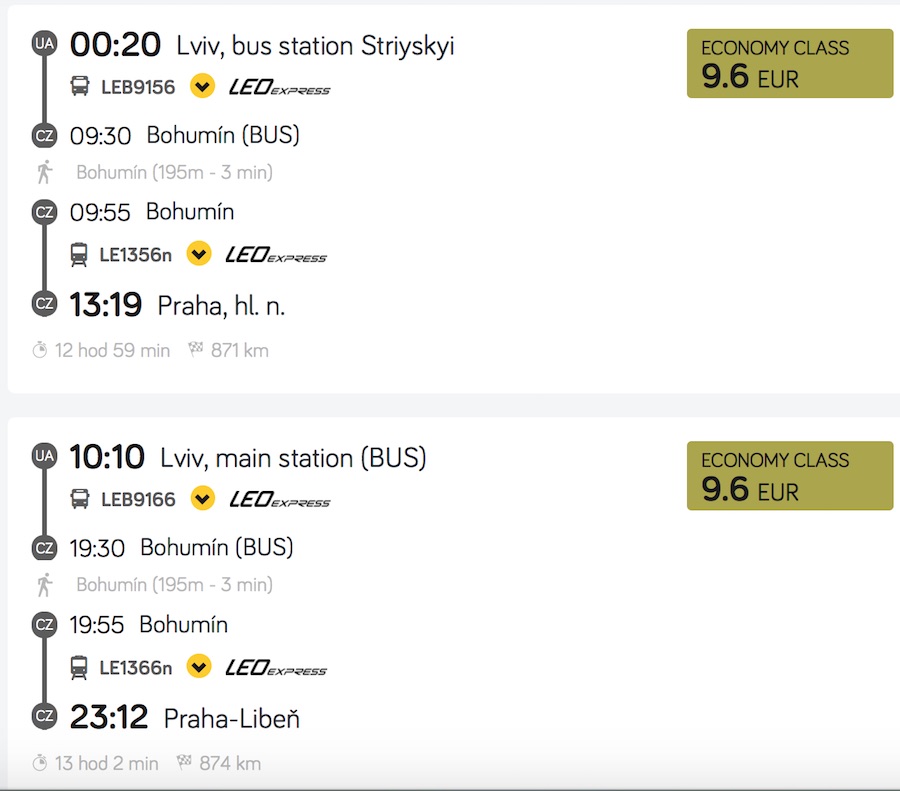Select Economy Class 9.6 EUR for 10:10 departure
This screenshot has height=791, width=900.
click(789, 476)
